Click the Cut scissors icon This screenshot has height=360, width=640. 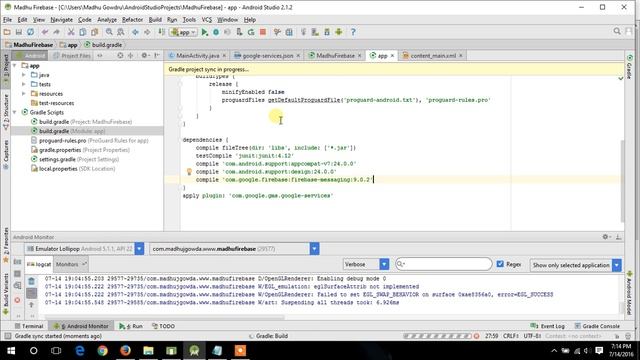(x=71, y=32)
